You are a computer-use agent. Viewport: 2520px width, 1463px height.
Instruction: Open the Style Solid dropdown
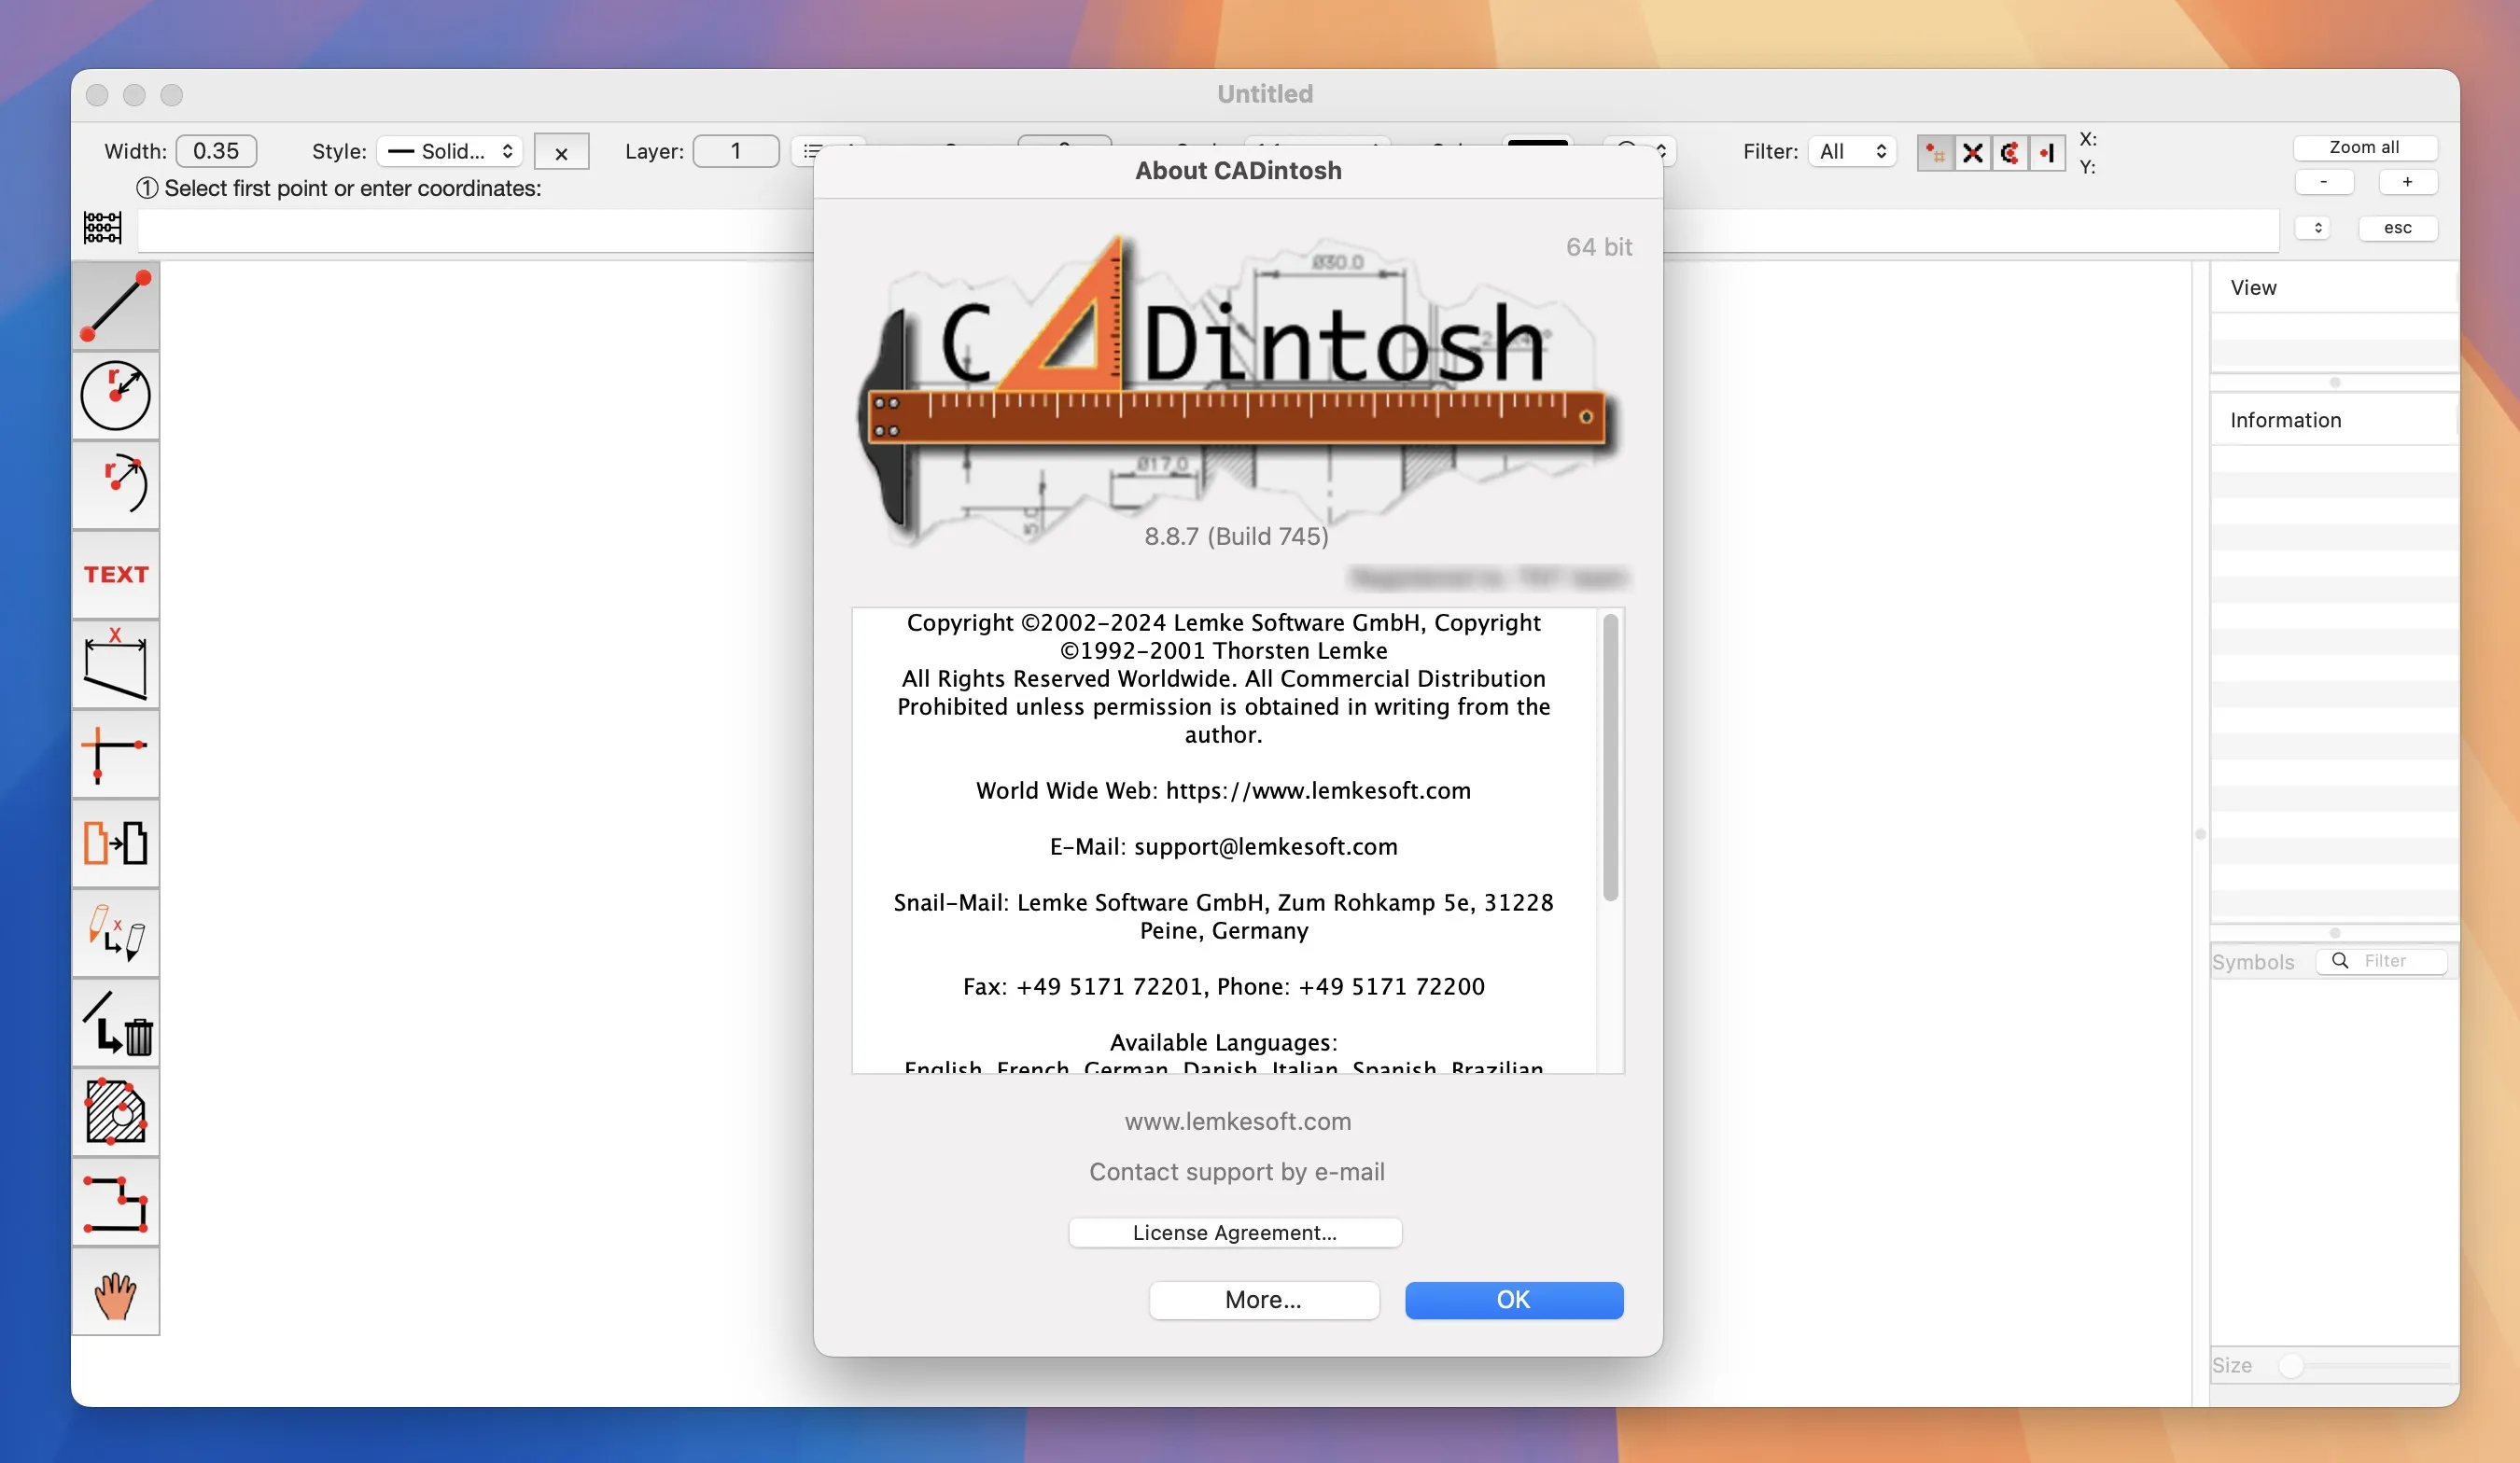click(450, 151)
